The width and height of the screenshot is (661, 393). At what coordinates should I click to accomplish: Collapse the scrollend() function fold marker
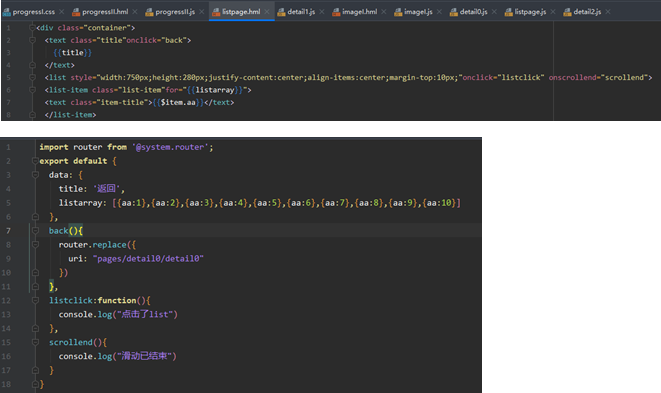35,342
